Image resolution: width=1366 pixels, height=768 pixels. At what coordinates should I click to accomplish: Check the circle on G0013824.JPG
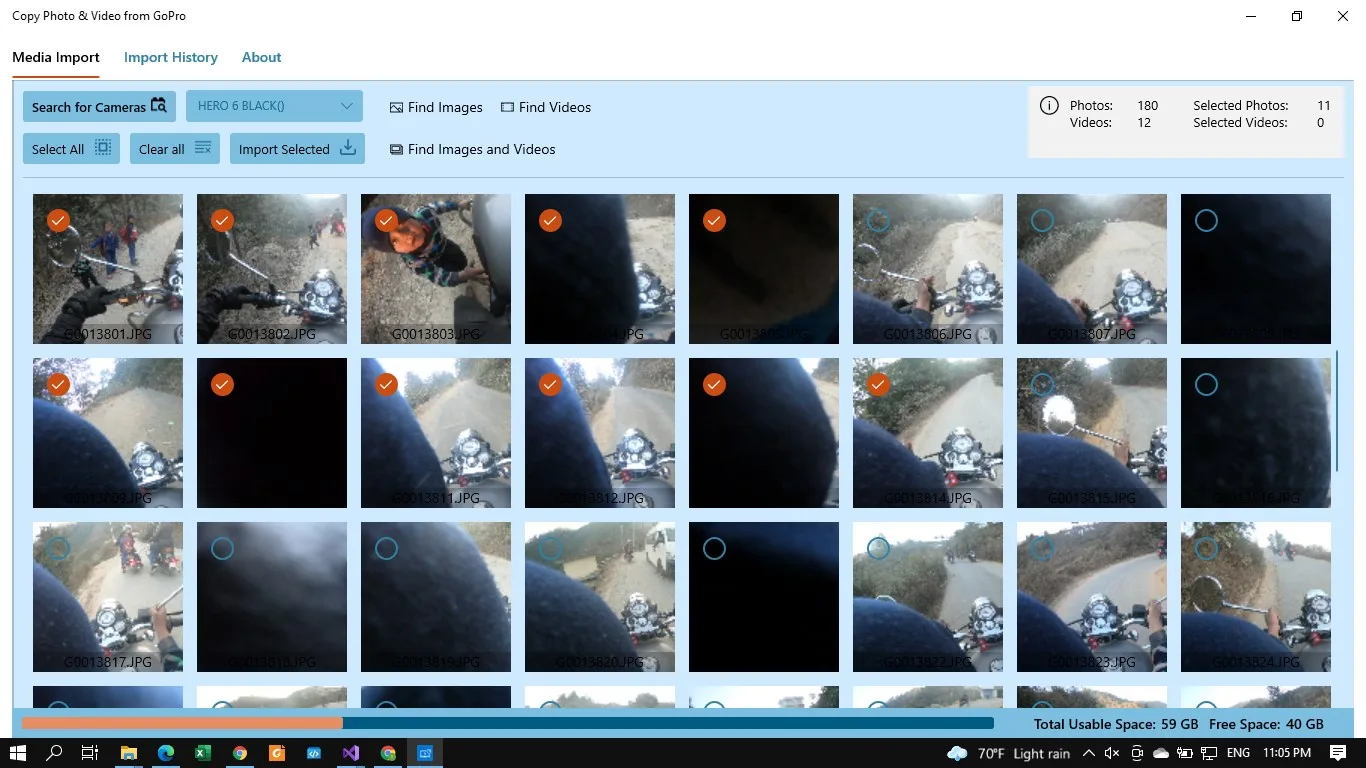(x=1206, y=548)
